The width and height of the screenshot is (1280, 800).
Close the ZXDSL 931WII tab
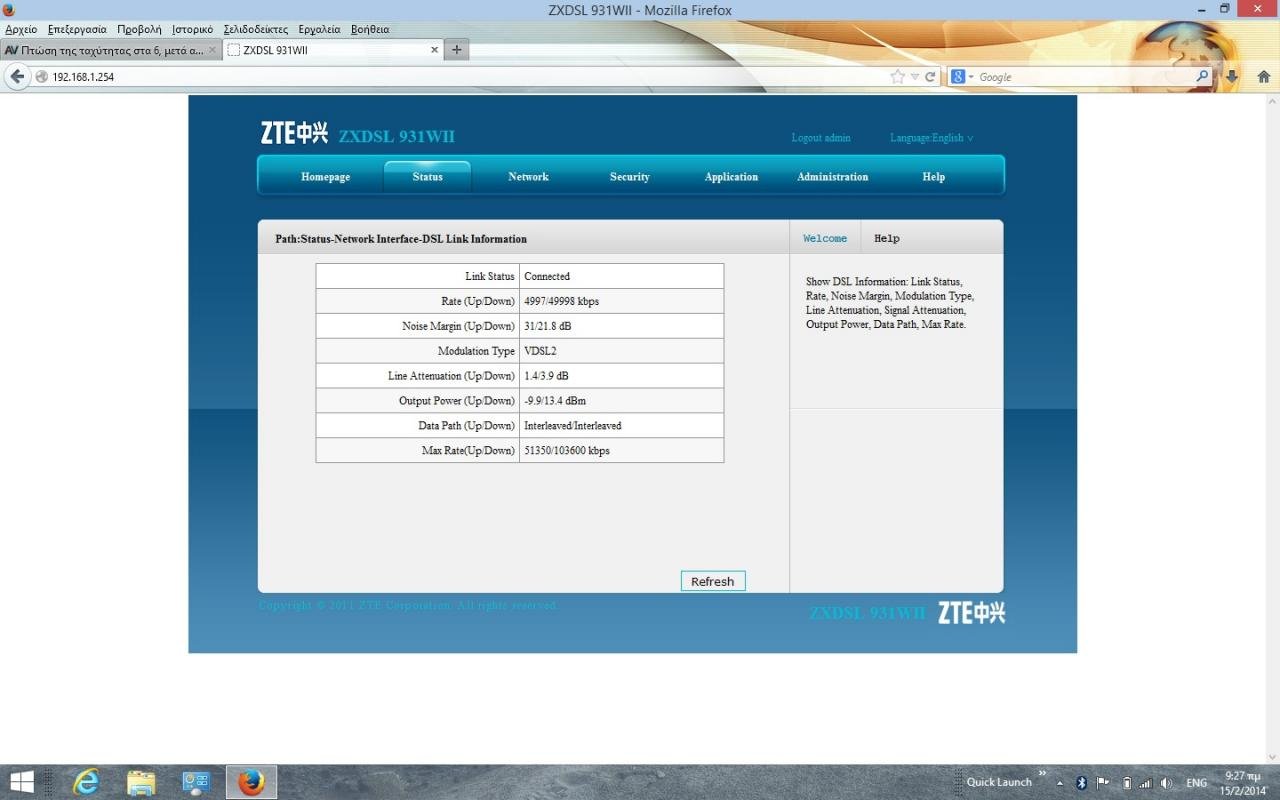[x=434, y=49]
